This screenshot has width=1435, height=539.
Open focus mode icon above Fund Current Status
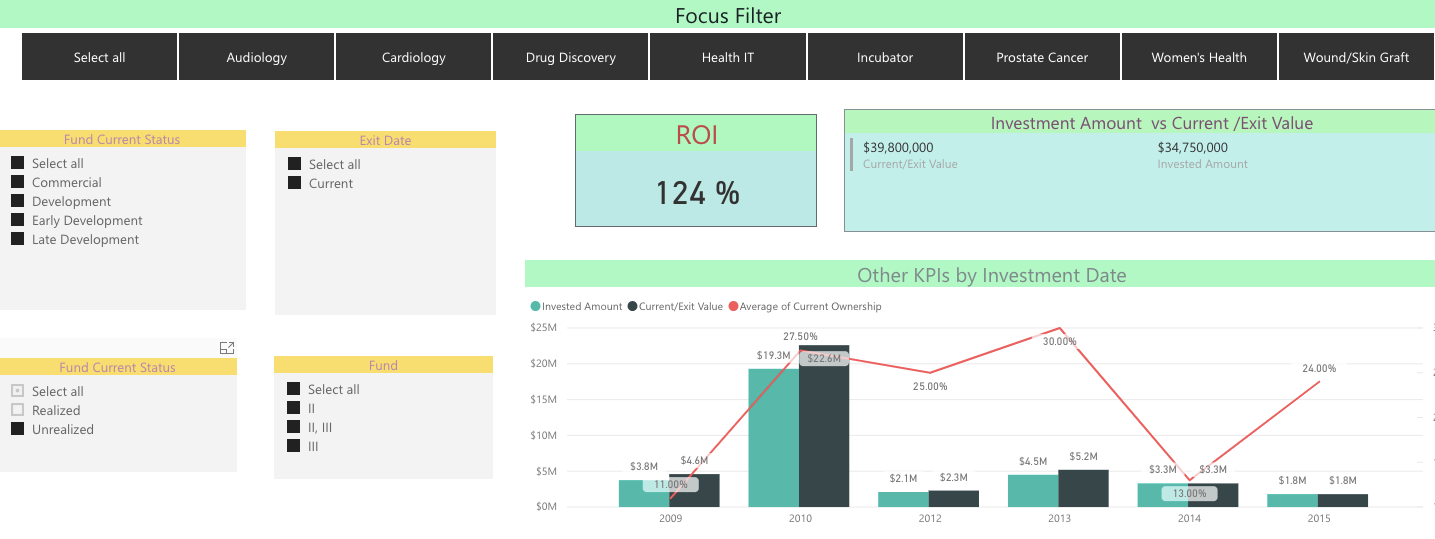click(227, 348)
